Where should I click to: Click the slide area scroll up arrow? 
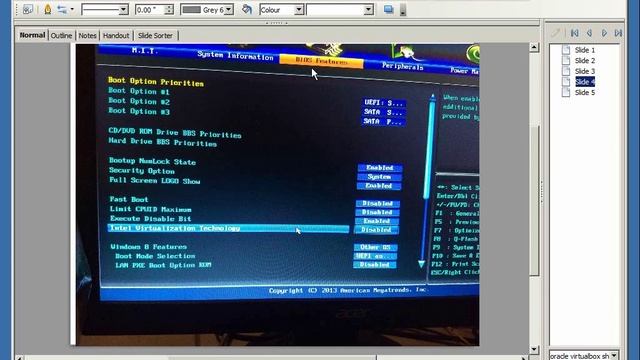[x=534, y=47]
